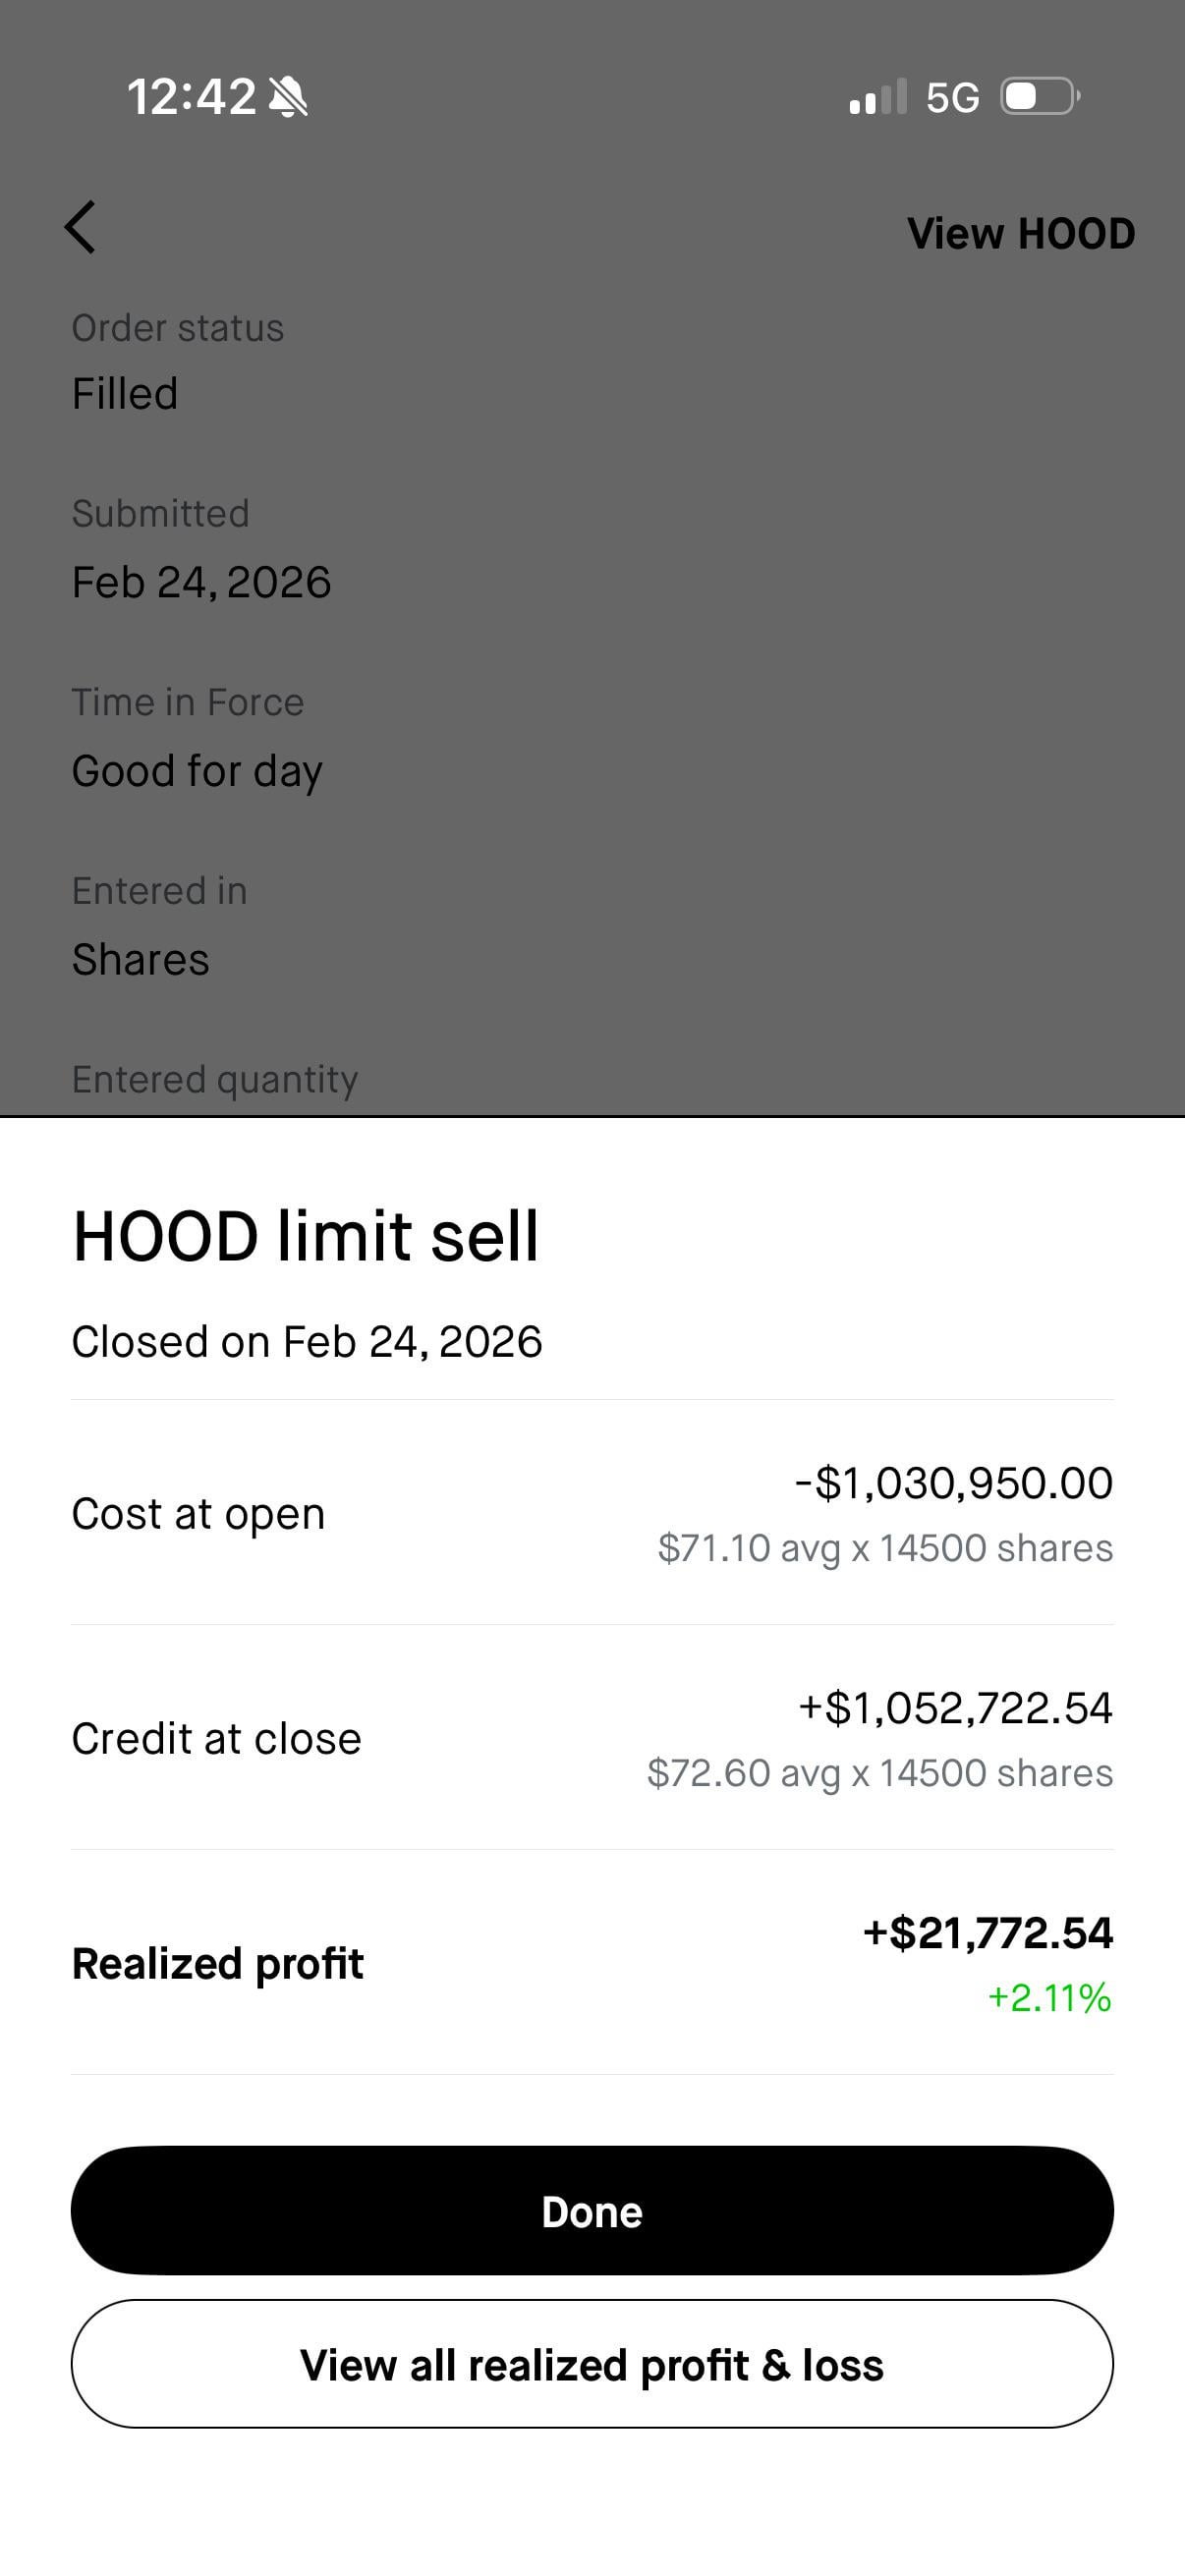Tap the Entered in Shares field

tap(141, 960)
